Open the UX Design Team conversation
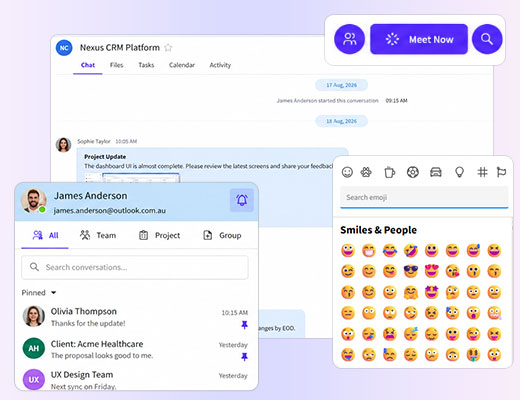The image size is (520, 400). 135,379
